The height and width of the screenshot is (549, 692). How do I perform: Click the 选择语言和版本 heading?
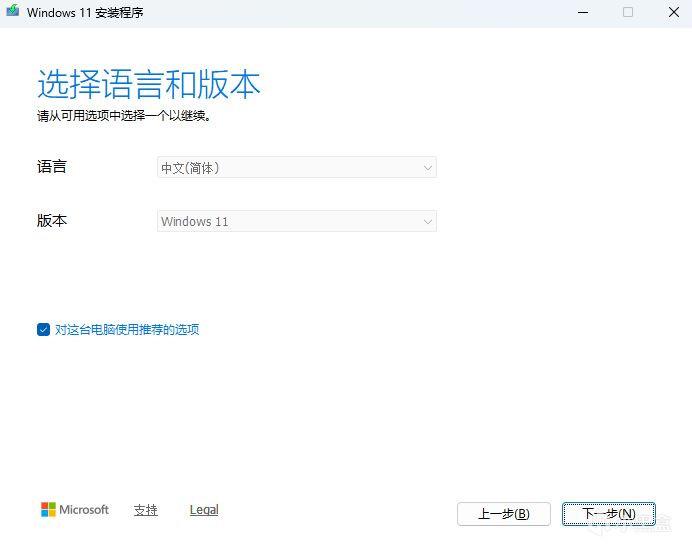[149, 84]
